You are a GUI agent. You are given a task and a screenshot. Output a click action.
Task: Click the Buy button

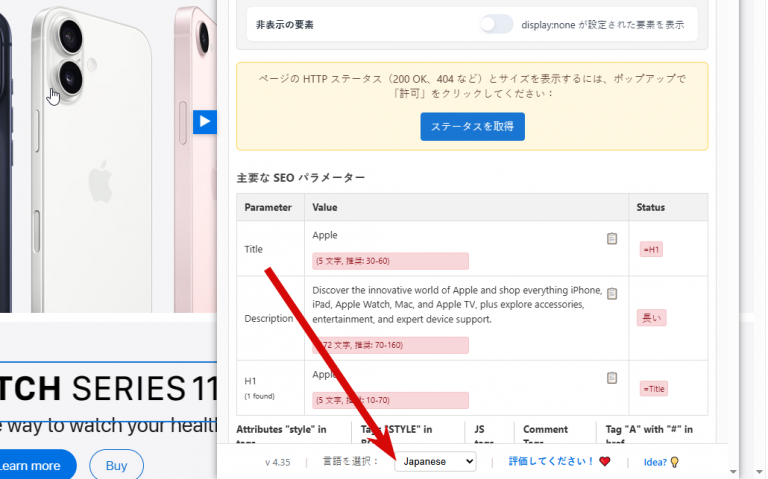tap(117, 465)
